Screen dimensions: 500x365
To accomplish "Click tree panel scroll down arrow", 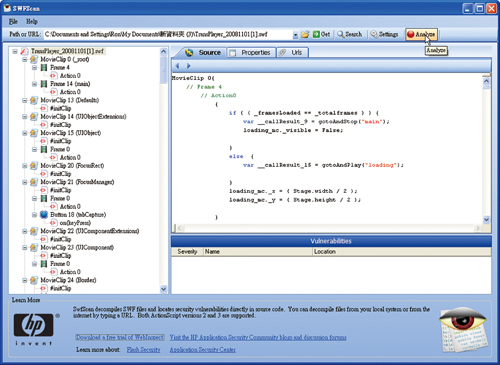I will 163,289.
